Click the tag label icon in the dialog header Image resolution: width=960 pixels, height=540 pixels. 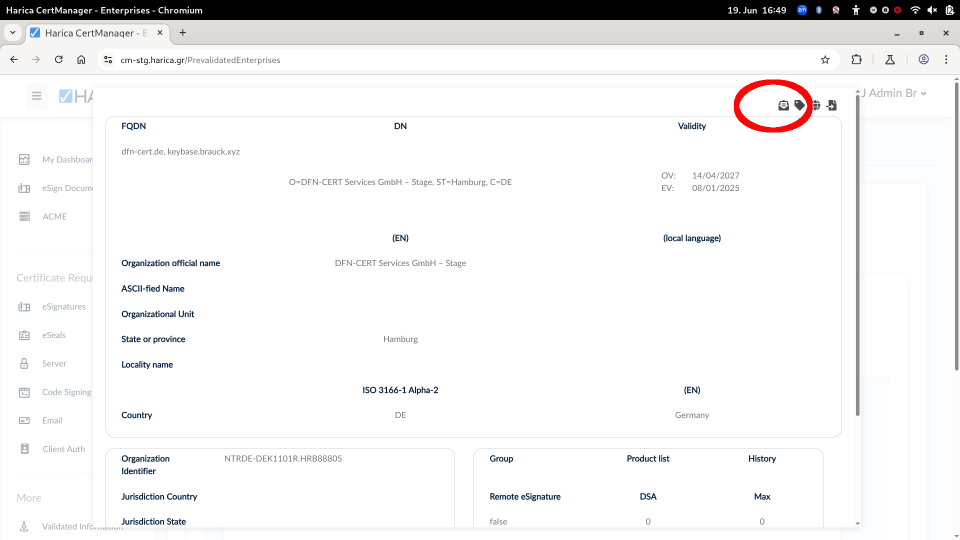coord(800,105)
